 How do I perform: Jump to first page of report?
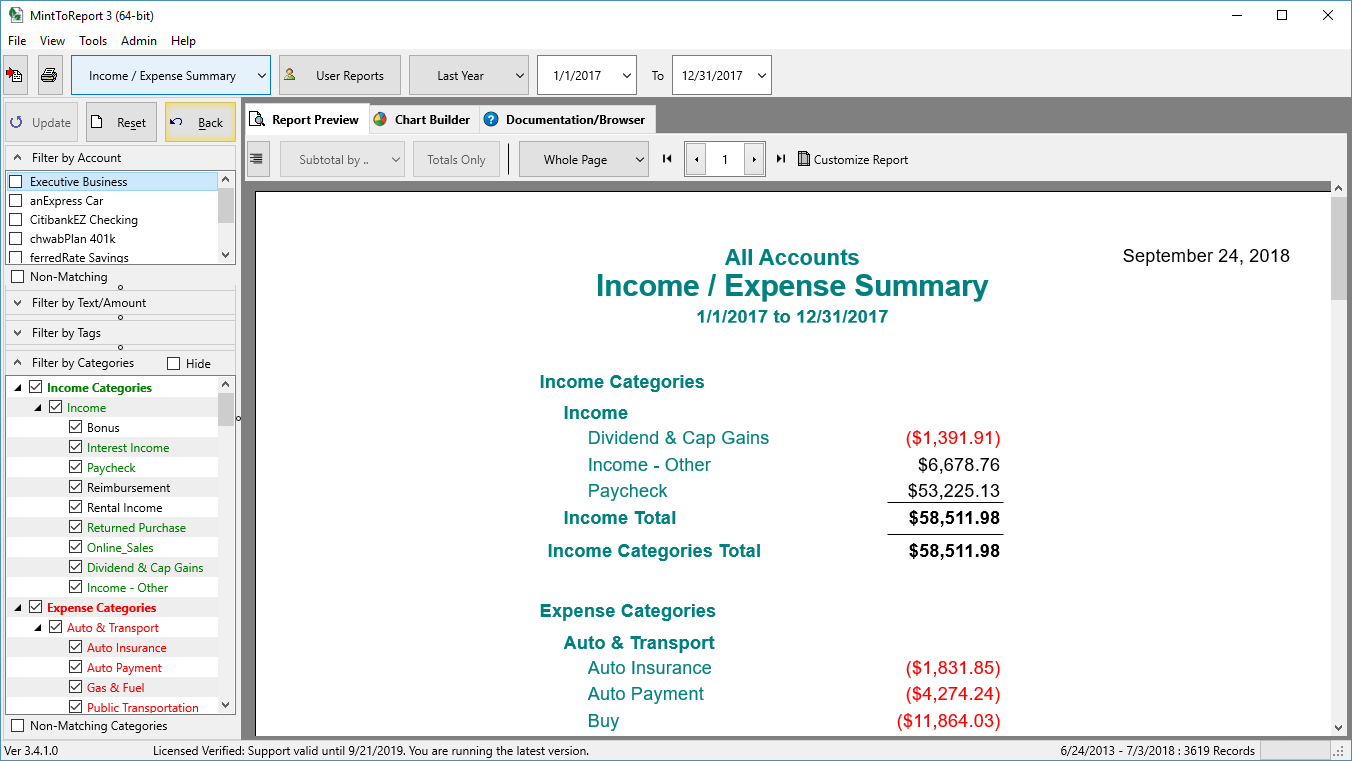point(667,159)
